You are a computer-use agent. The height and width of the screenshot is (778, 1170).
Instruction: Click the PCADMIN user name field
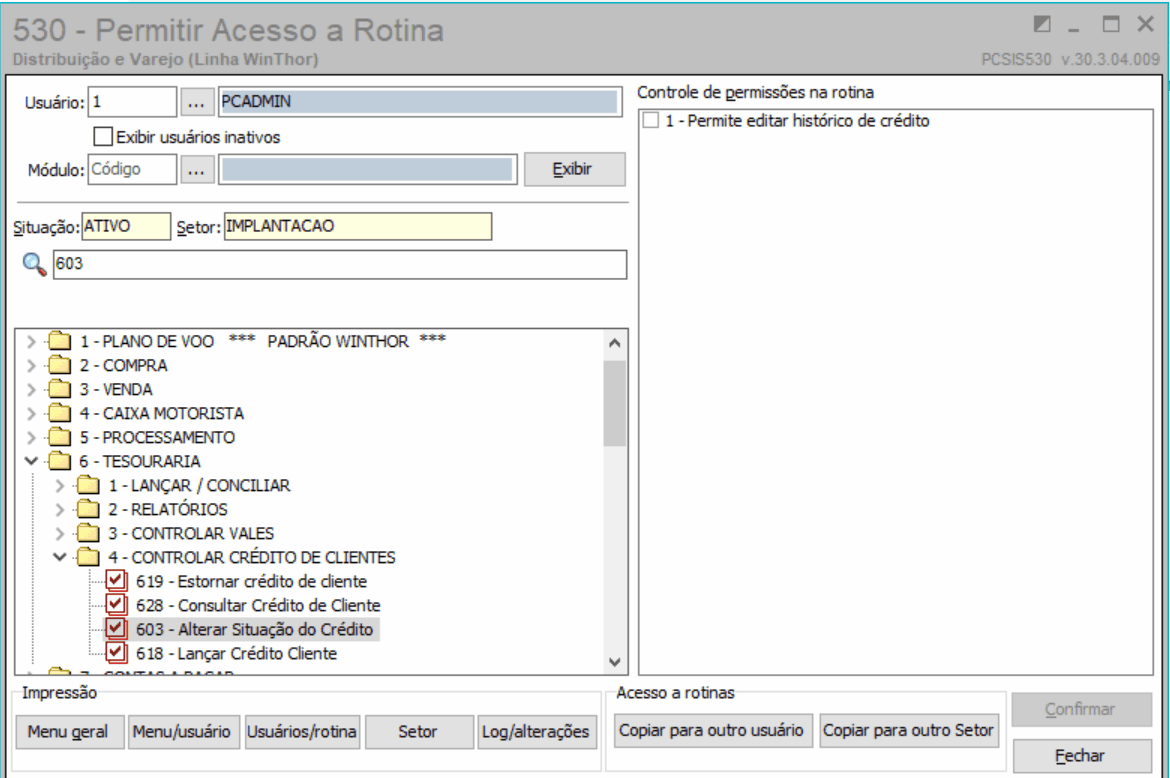419,101
